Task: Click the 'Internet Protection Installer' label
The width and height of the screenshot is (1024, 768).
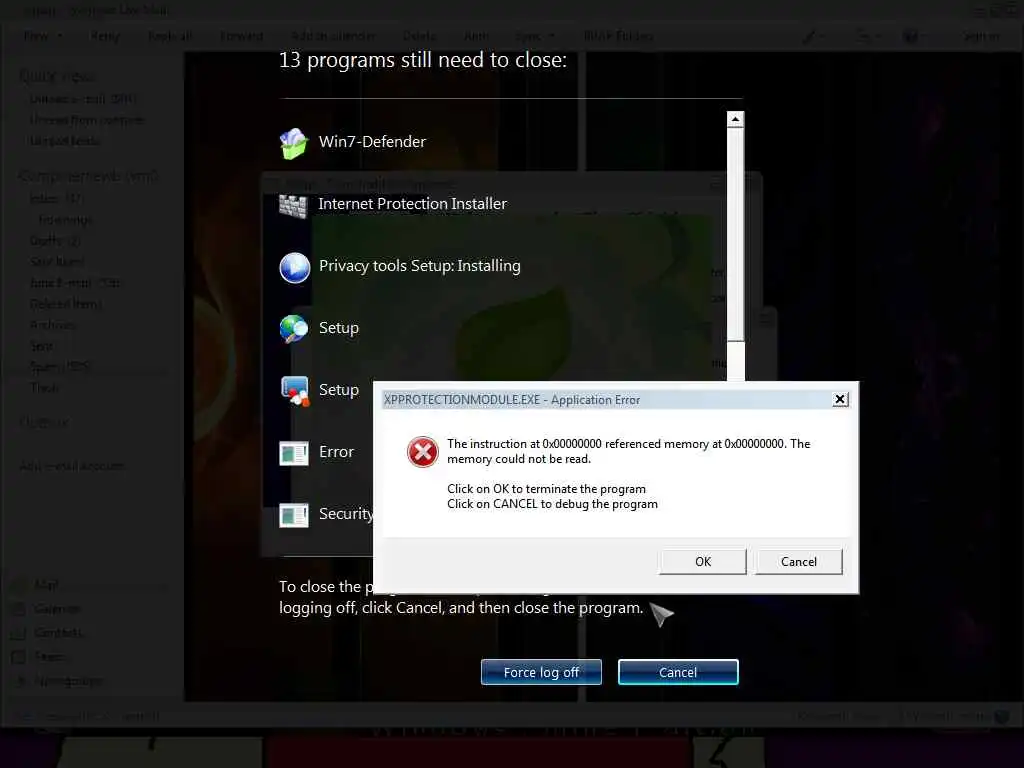Action: click(412, 204)
